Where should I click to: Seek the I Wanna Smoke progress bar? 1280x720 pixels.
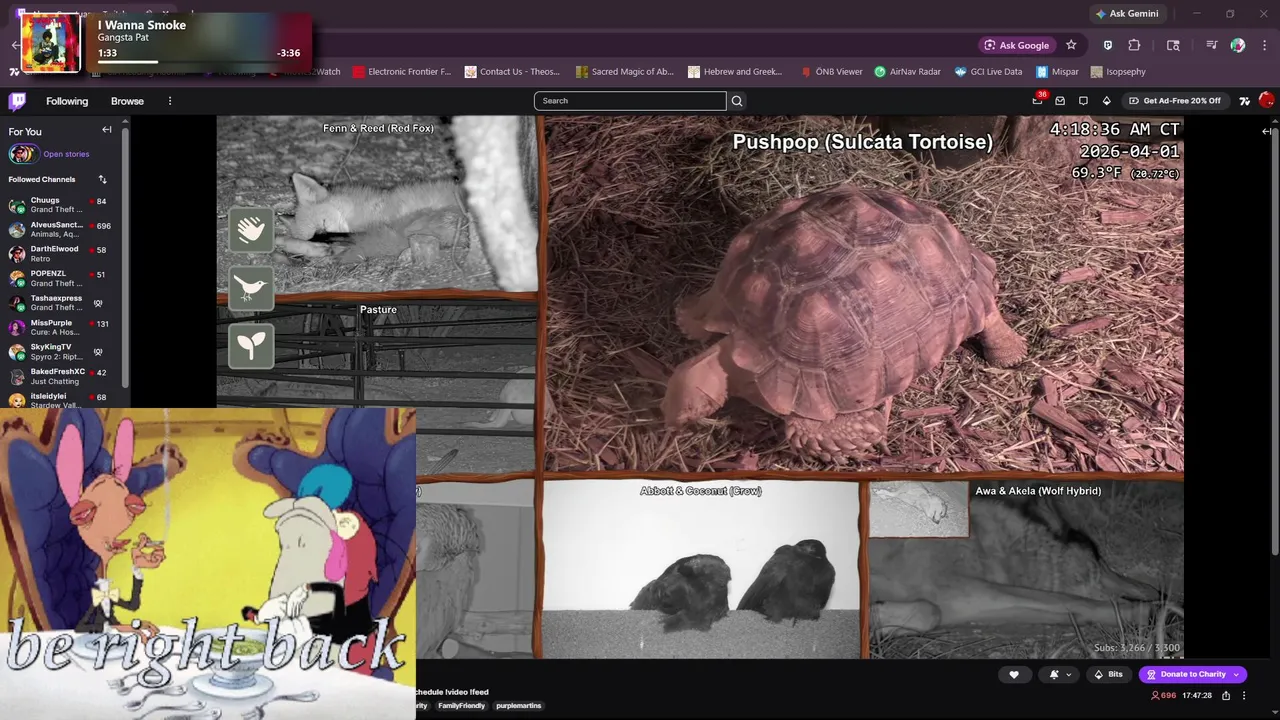[x=198, y=62]
